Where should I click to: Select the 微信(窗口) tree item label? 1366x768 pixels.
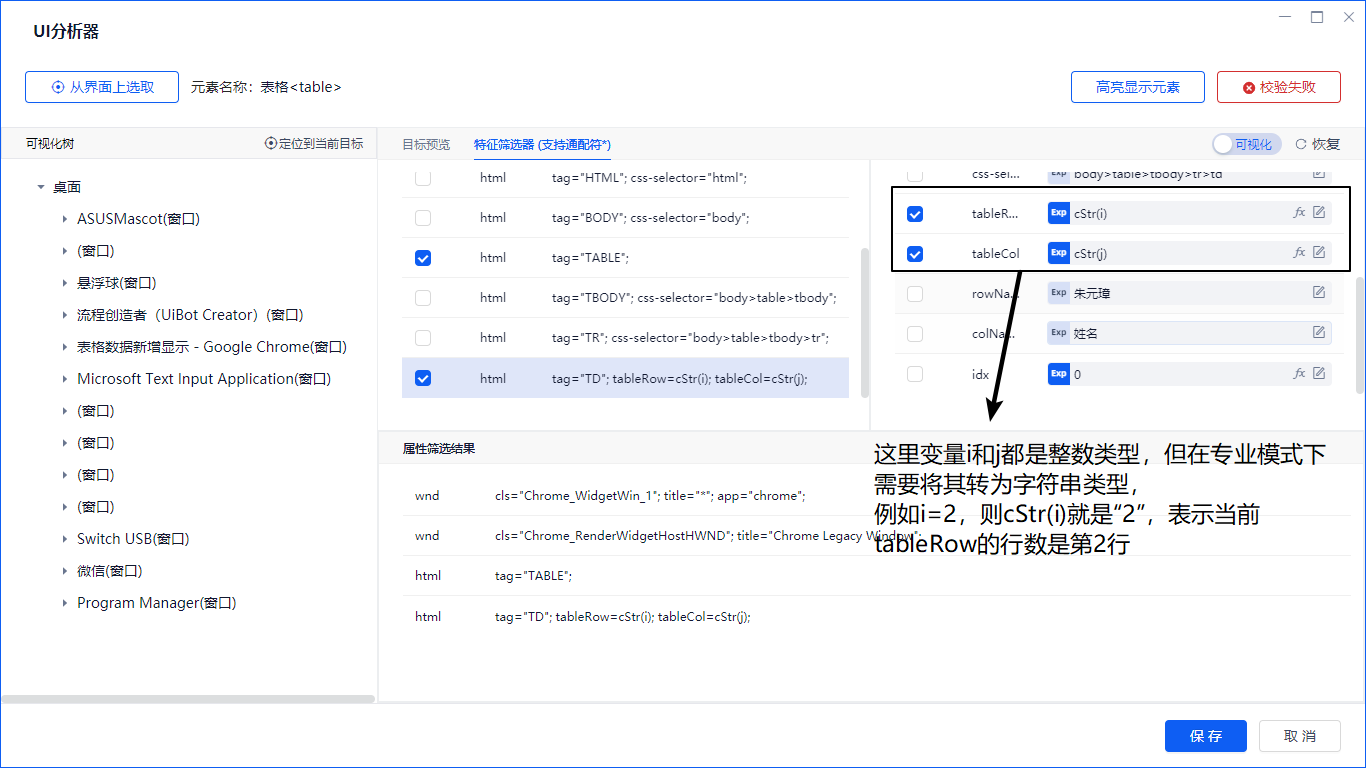point(110,571)
